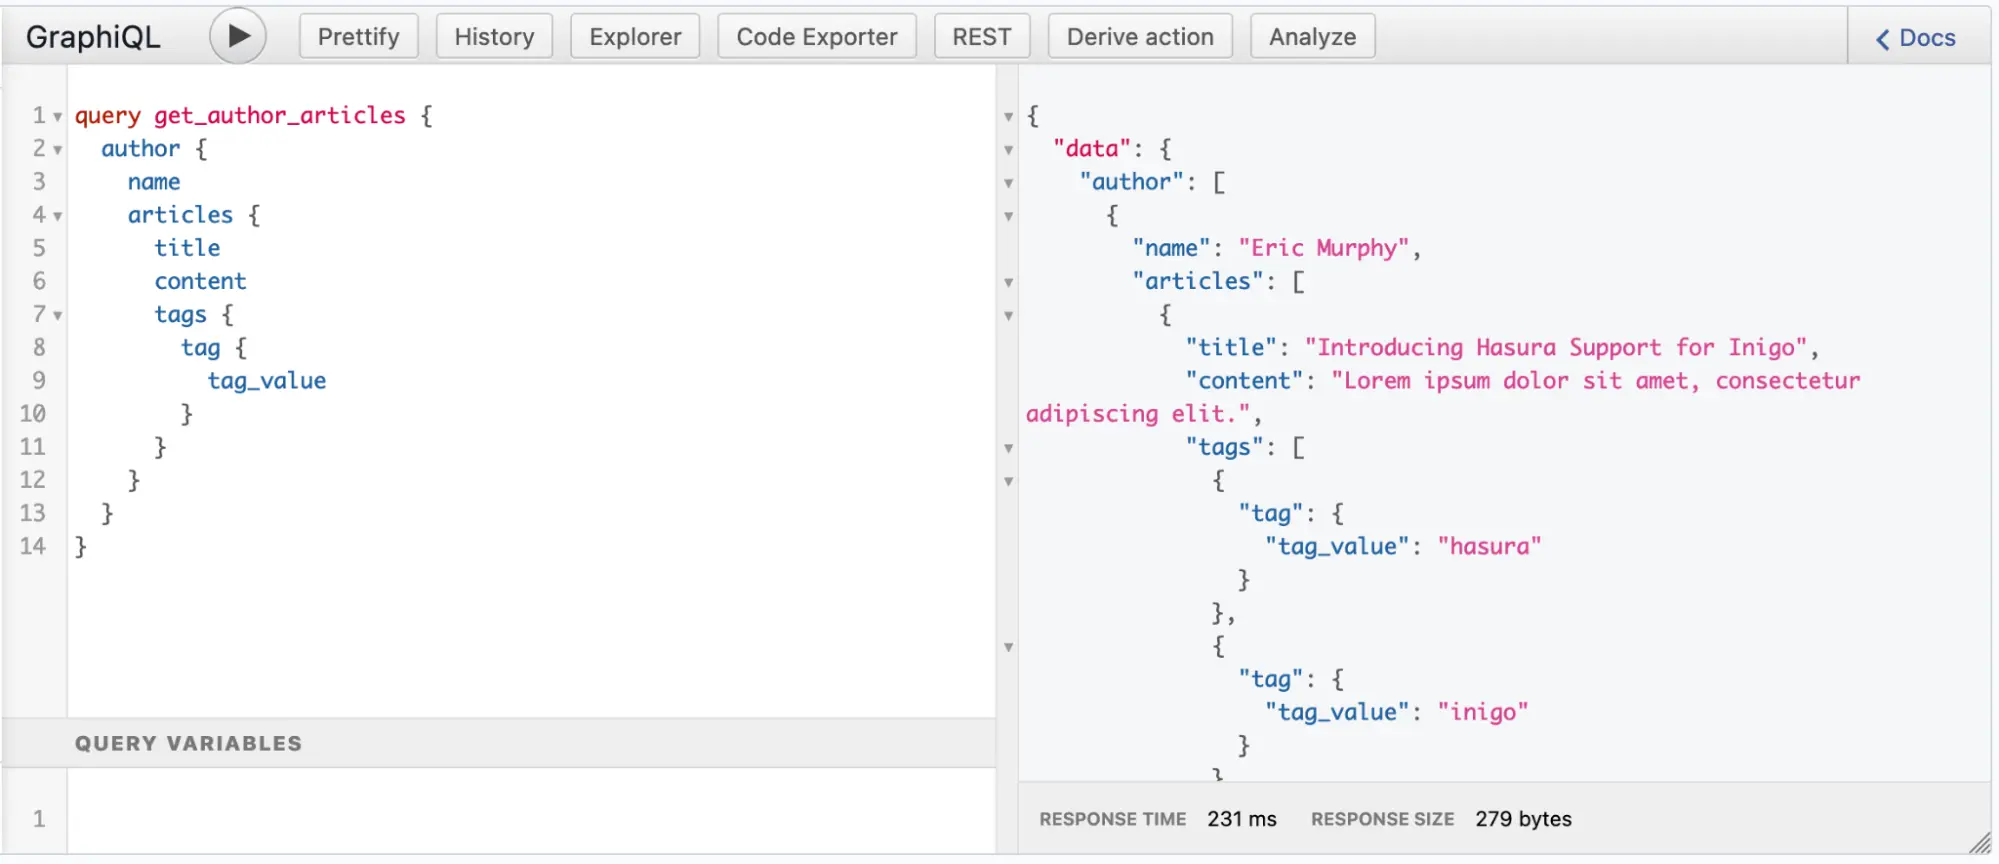The image size is (1999, 864).
Task: Open the History panel
Action: (494, 37)
